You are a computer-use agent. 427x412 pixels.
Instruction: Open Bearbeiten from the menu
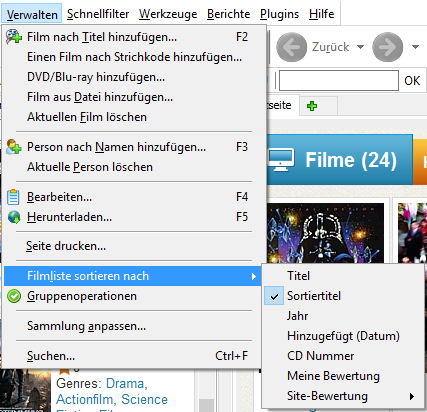pos(133,197)
